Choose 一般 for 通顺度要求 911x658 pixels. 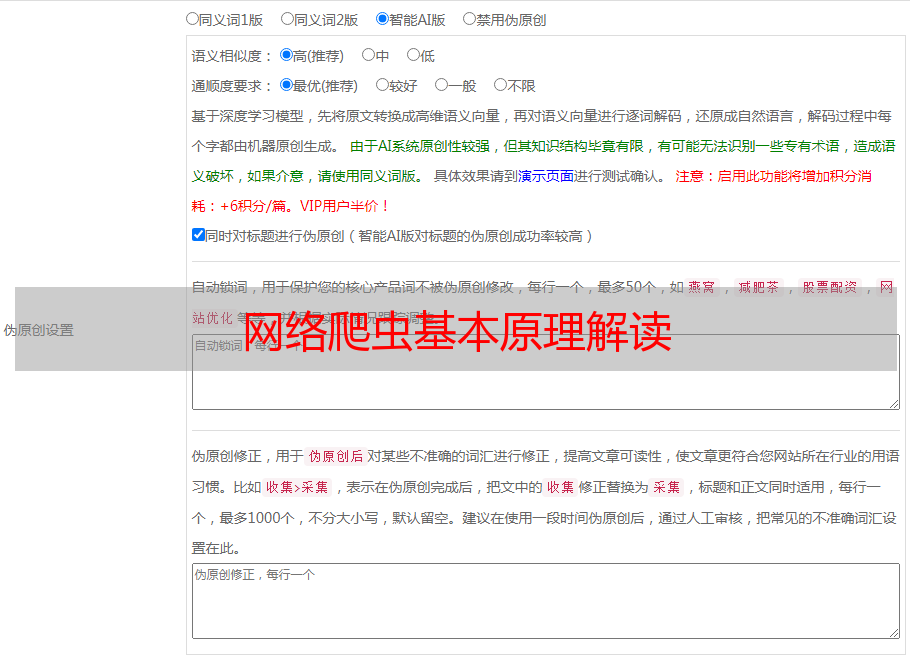coord(441,86)
